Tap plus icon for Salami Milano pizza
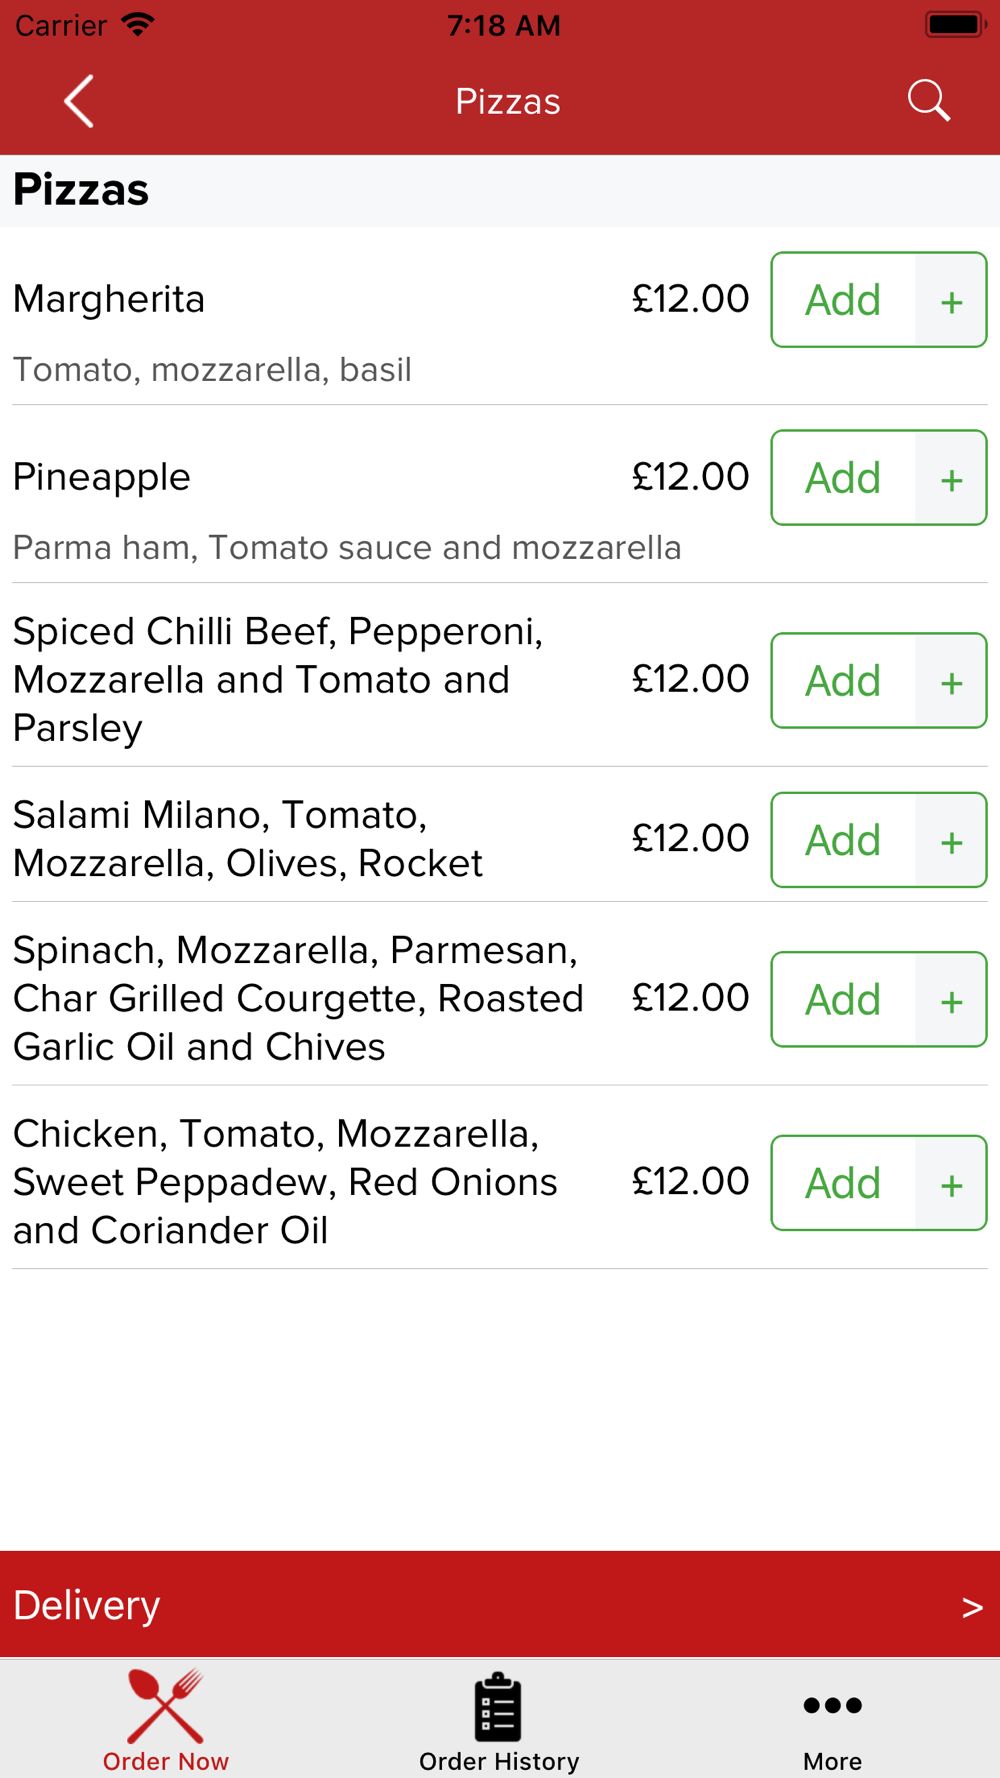Screen dimensions: 1000x1778 coord(951,840)
